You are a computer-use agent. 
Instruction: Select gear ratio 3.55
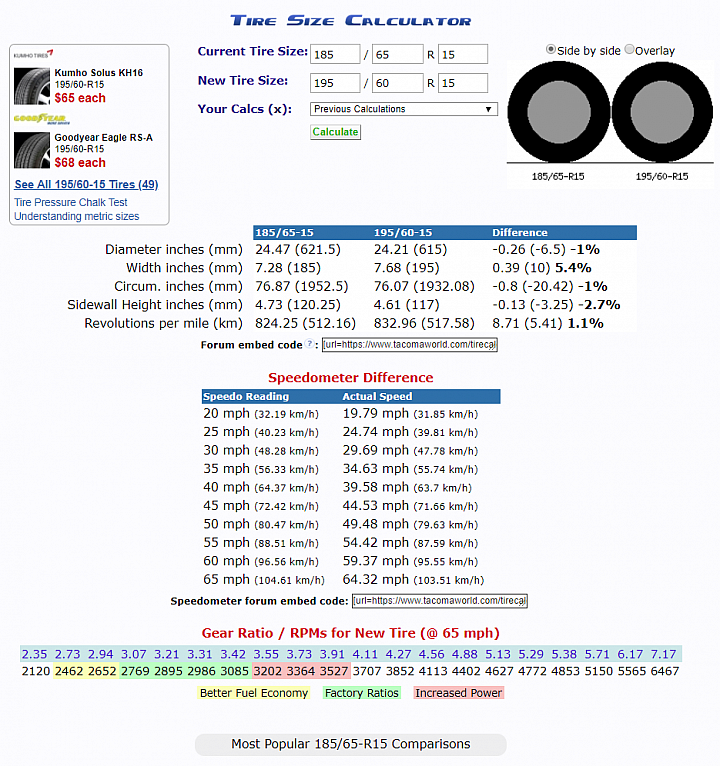(266, 654)
